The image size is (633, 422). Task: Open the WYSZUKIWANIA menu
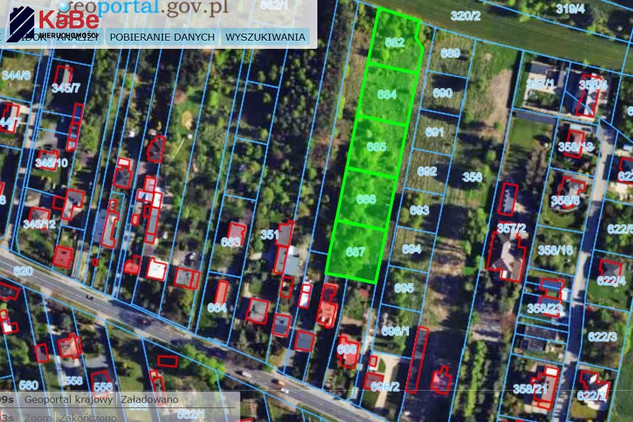[x=265, y=37]
